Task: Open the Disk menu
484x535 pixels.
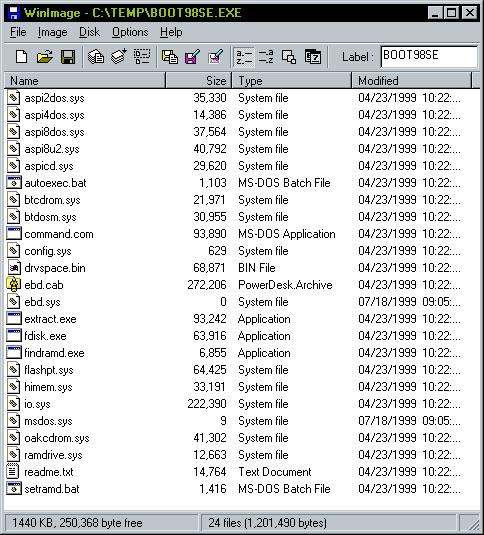Action: [89, 32]
